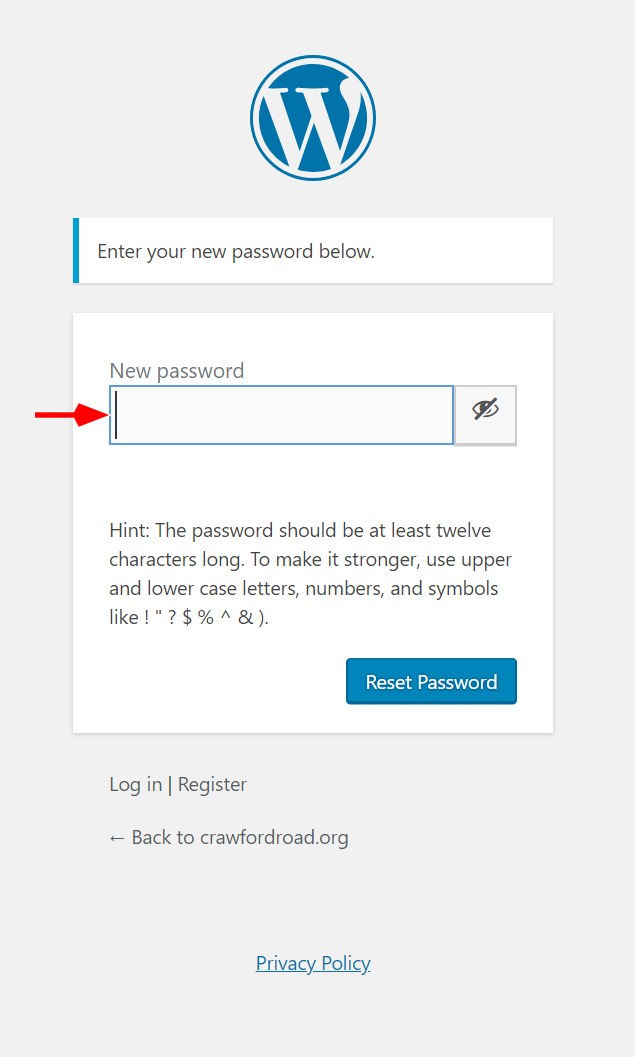Image resolution: width=635 pixels, height=1057 pixels.
Task: Click the "New password" field label
Action: [176, 371]
